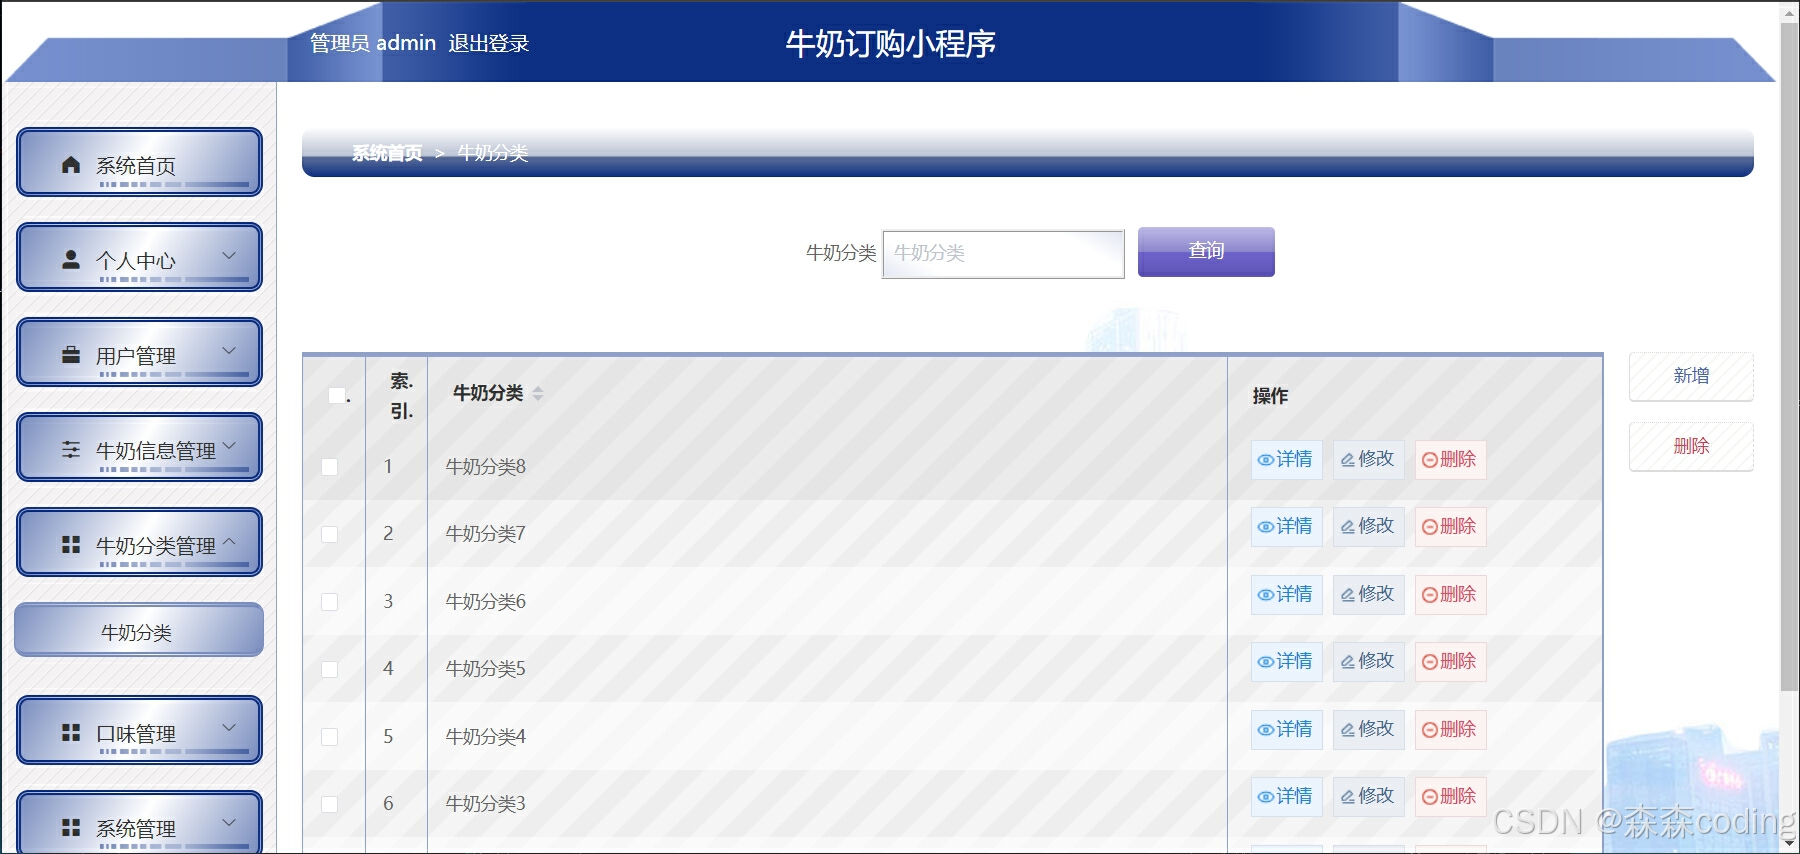Image resolution: width=1800 pixels, height=854 pixels.
Task: View details of 牛奶分类8
Action: (1286, 459)
